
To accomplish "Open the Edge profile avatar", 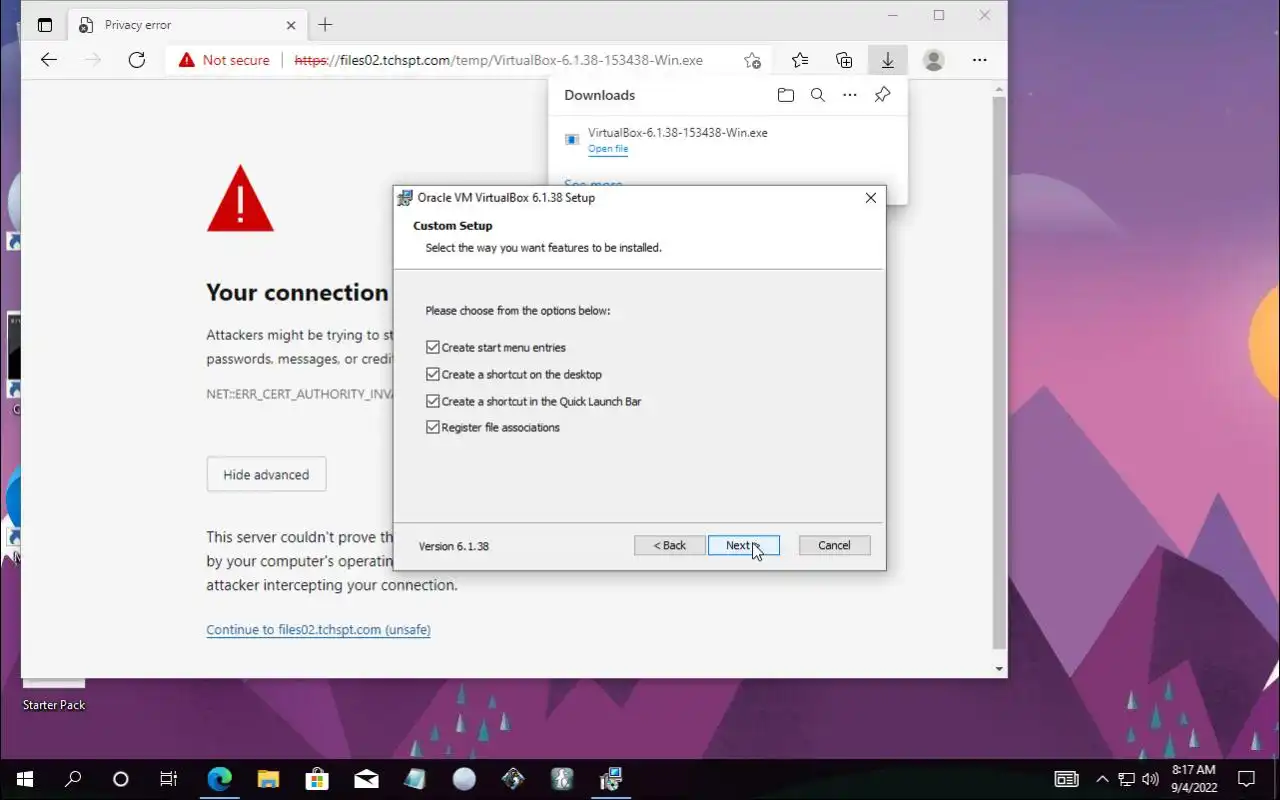I will point(934,60).
